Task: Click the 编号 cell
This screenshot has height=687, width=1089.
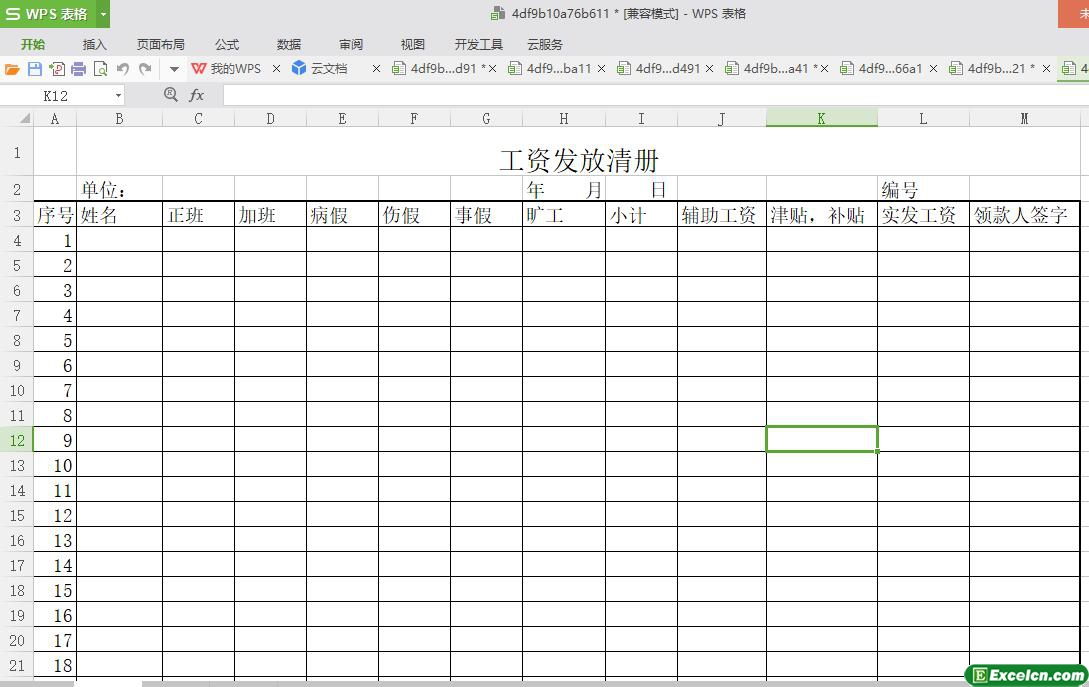Action: click(x=923, y=189)
